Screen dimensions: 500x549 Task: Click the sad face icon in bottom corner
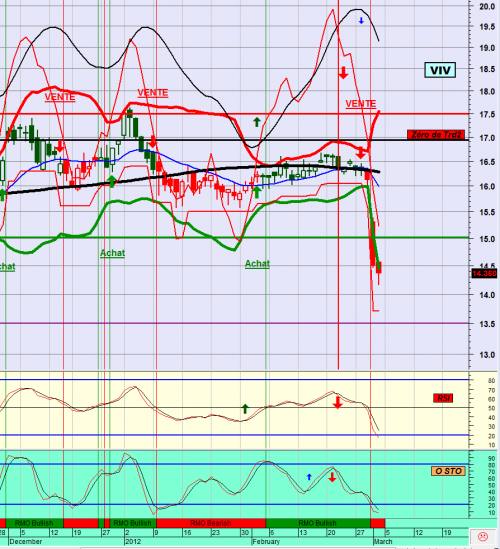(483, 536)
